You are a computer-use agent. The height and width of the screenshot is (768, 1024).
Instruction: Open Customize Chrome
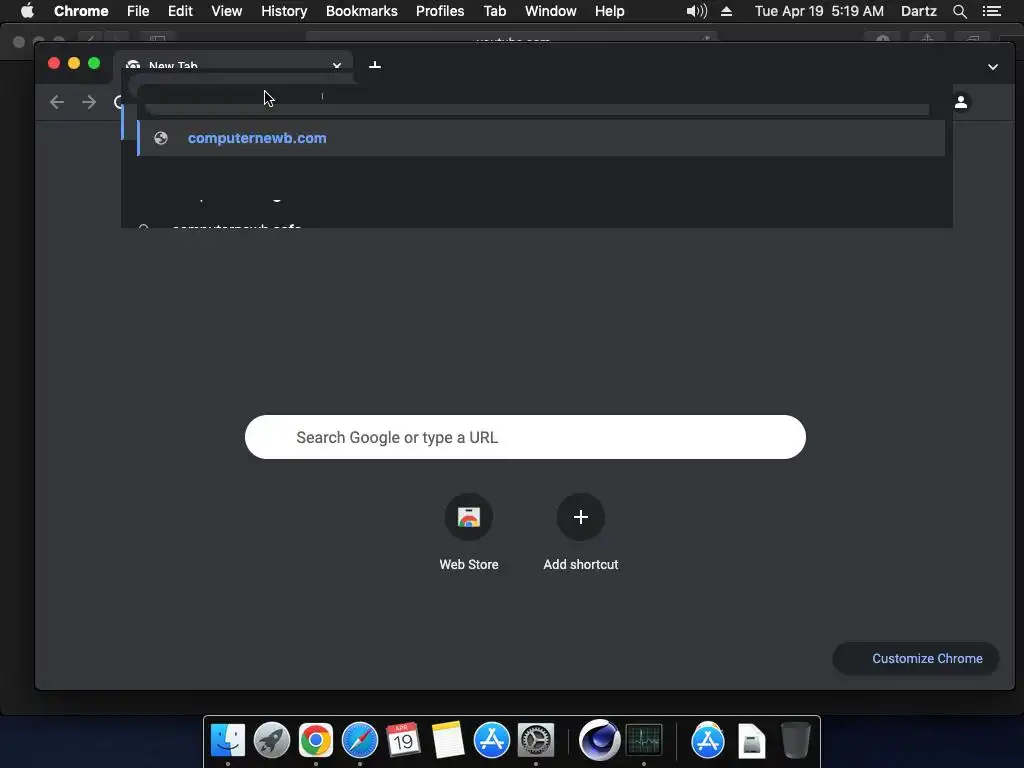[916, 658]
